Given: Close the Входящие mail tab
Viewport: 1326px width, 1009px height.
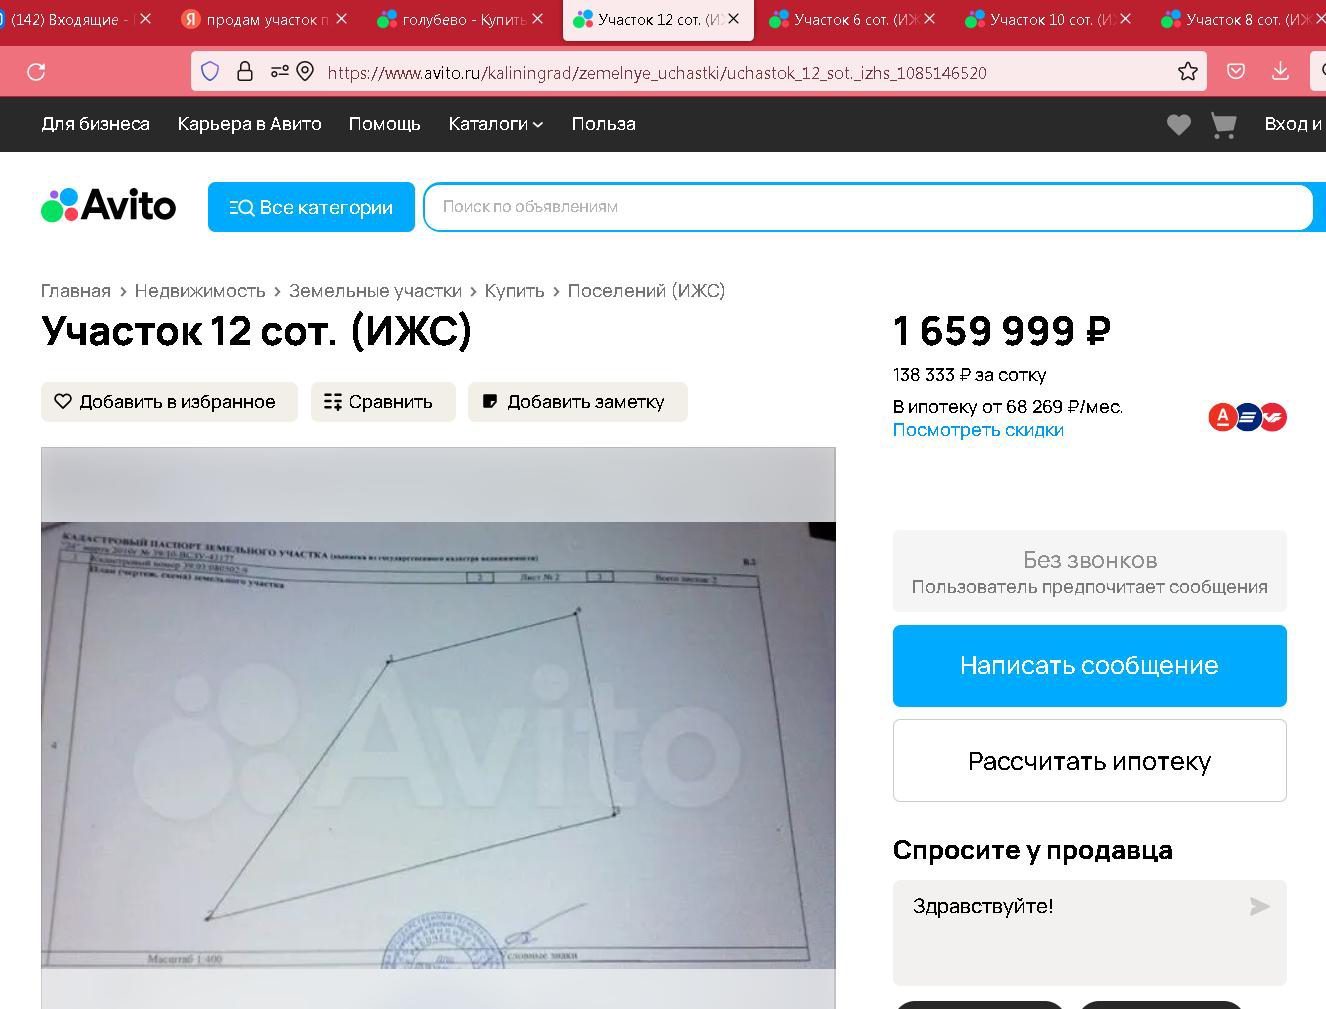Looking at the screenshot, I should [x=146, y=19].
